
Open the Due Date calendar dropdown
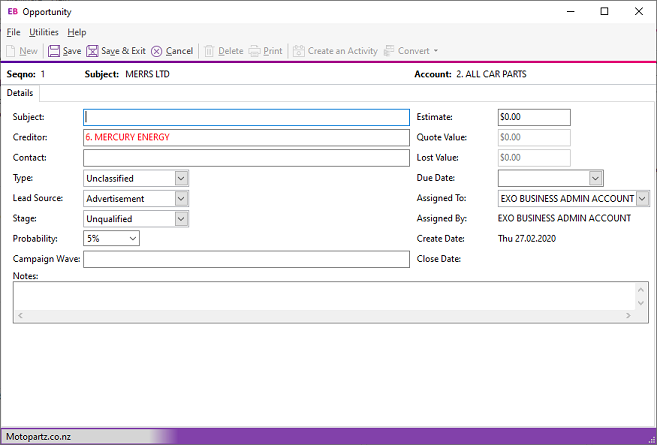click(x=595, y=178)
